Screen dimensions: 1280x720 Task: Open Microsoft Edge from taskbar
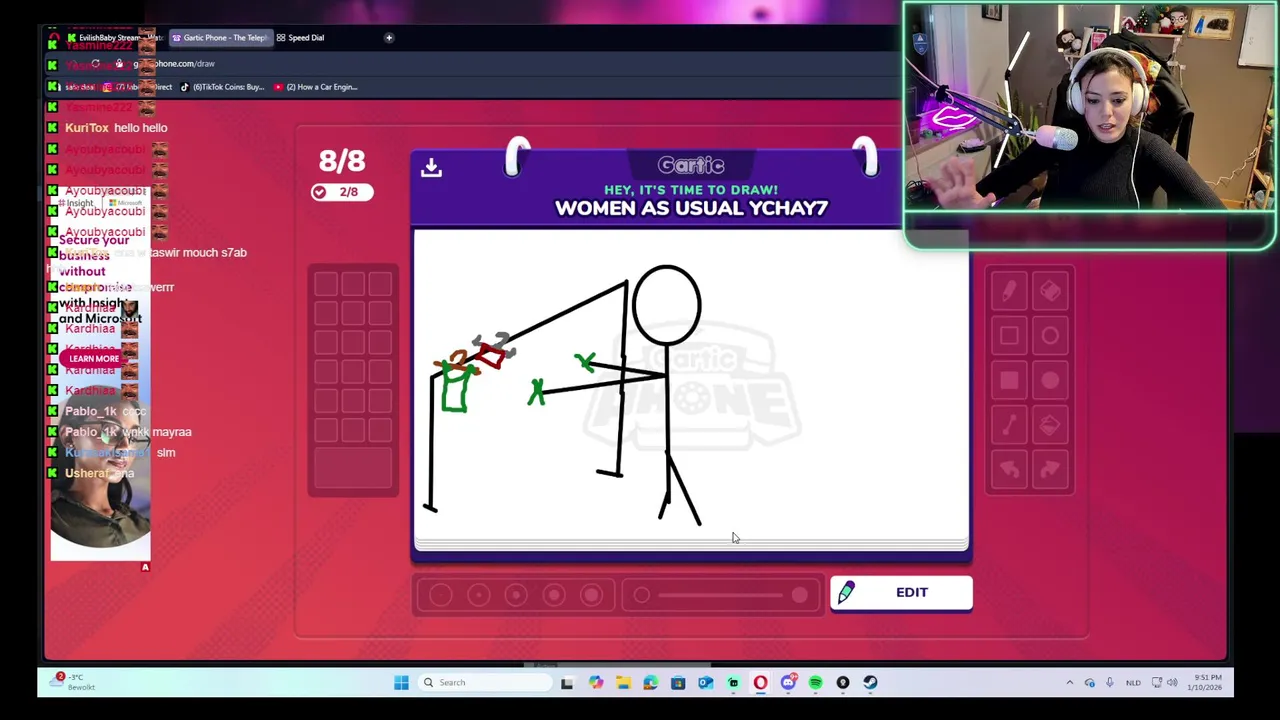[651, 683]
